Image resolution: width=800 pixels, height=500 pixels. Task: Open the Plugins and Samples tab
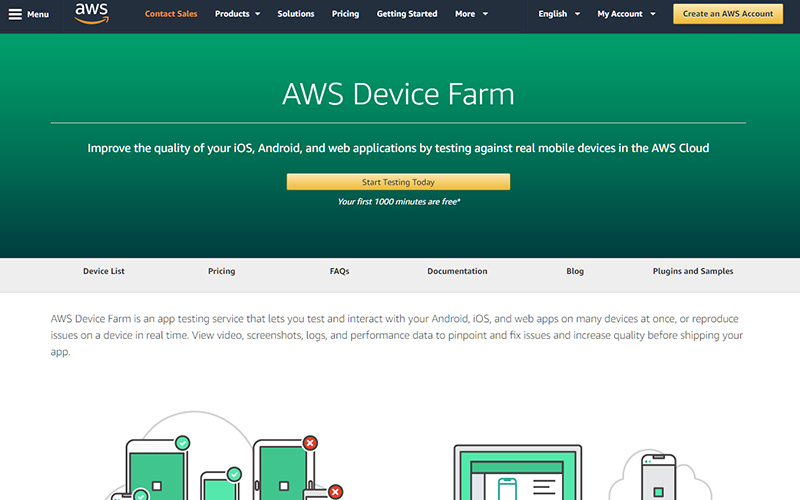click(x=693, y=271)
